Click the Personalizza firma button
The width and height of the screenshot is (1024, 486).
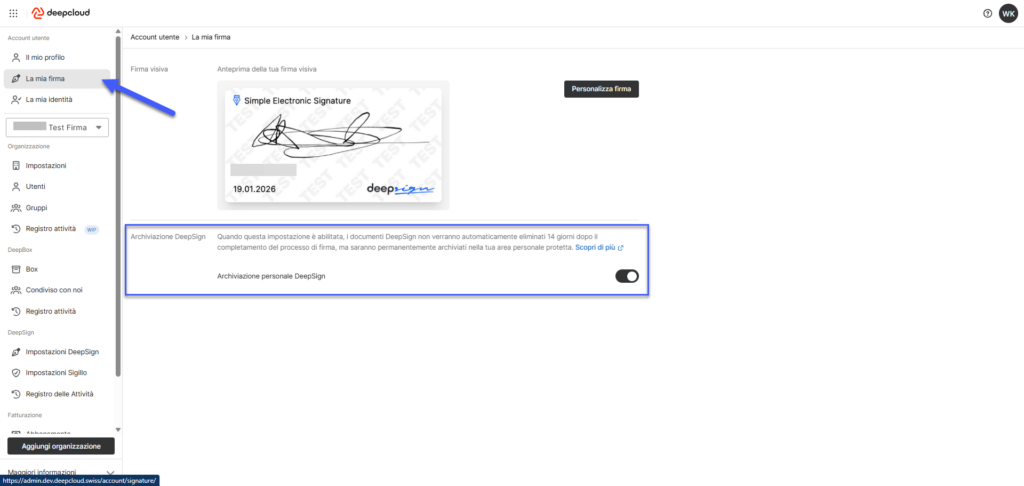coord(601,89)
